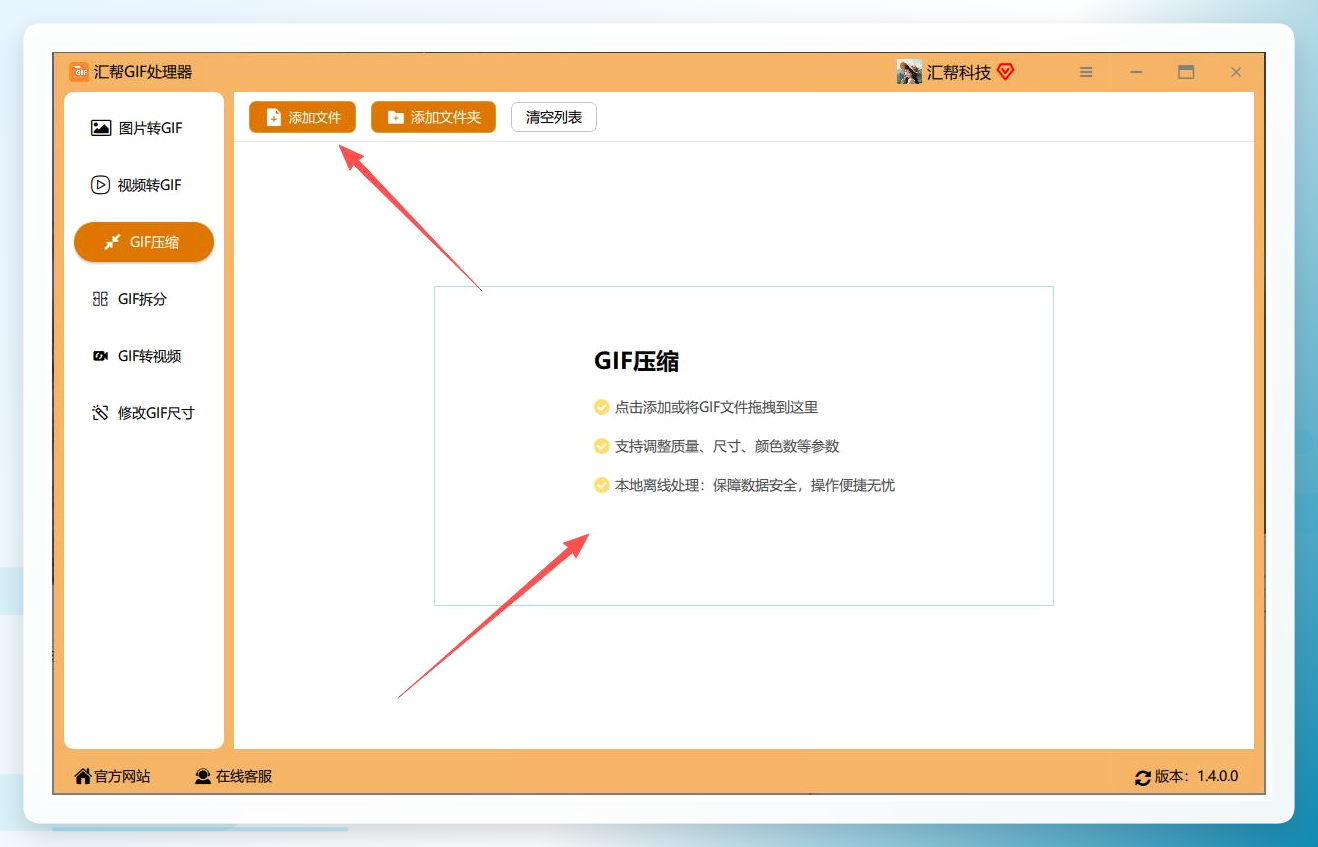The height and width of the screenshot is (847, 1318).
Task: Close the 汇帮GIF处理器 window
Action: click(x=1236, y=72)
